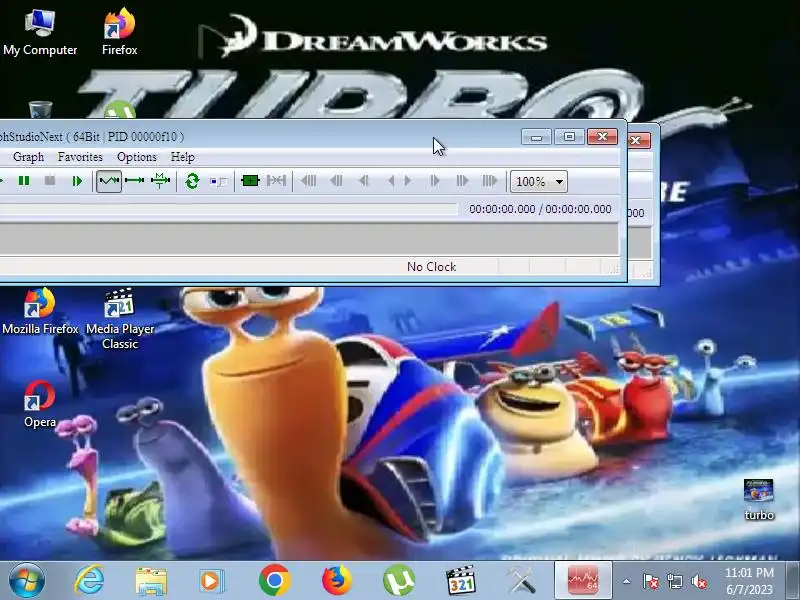Viewport: 800px width, 600px height.
Task: Toggle the Intelligent Connect mode icon
Action: click(x=109, y=181)
